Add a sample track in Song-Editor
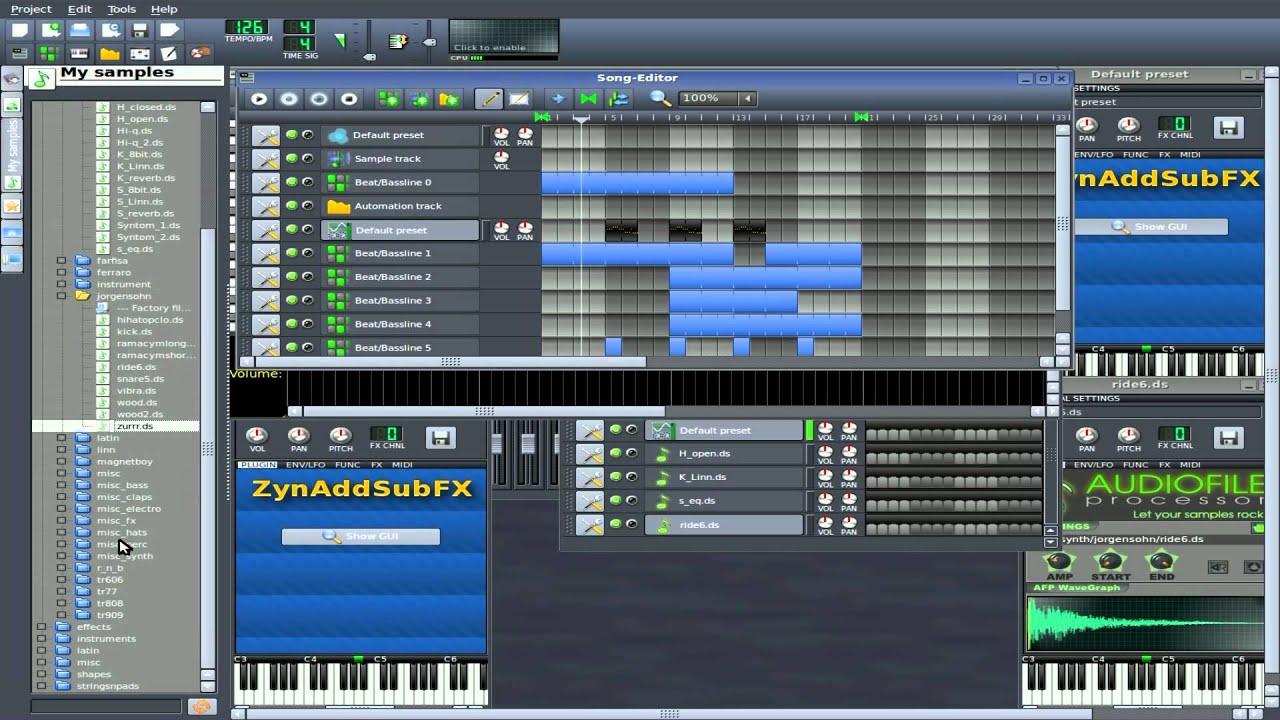 419,99
